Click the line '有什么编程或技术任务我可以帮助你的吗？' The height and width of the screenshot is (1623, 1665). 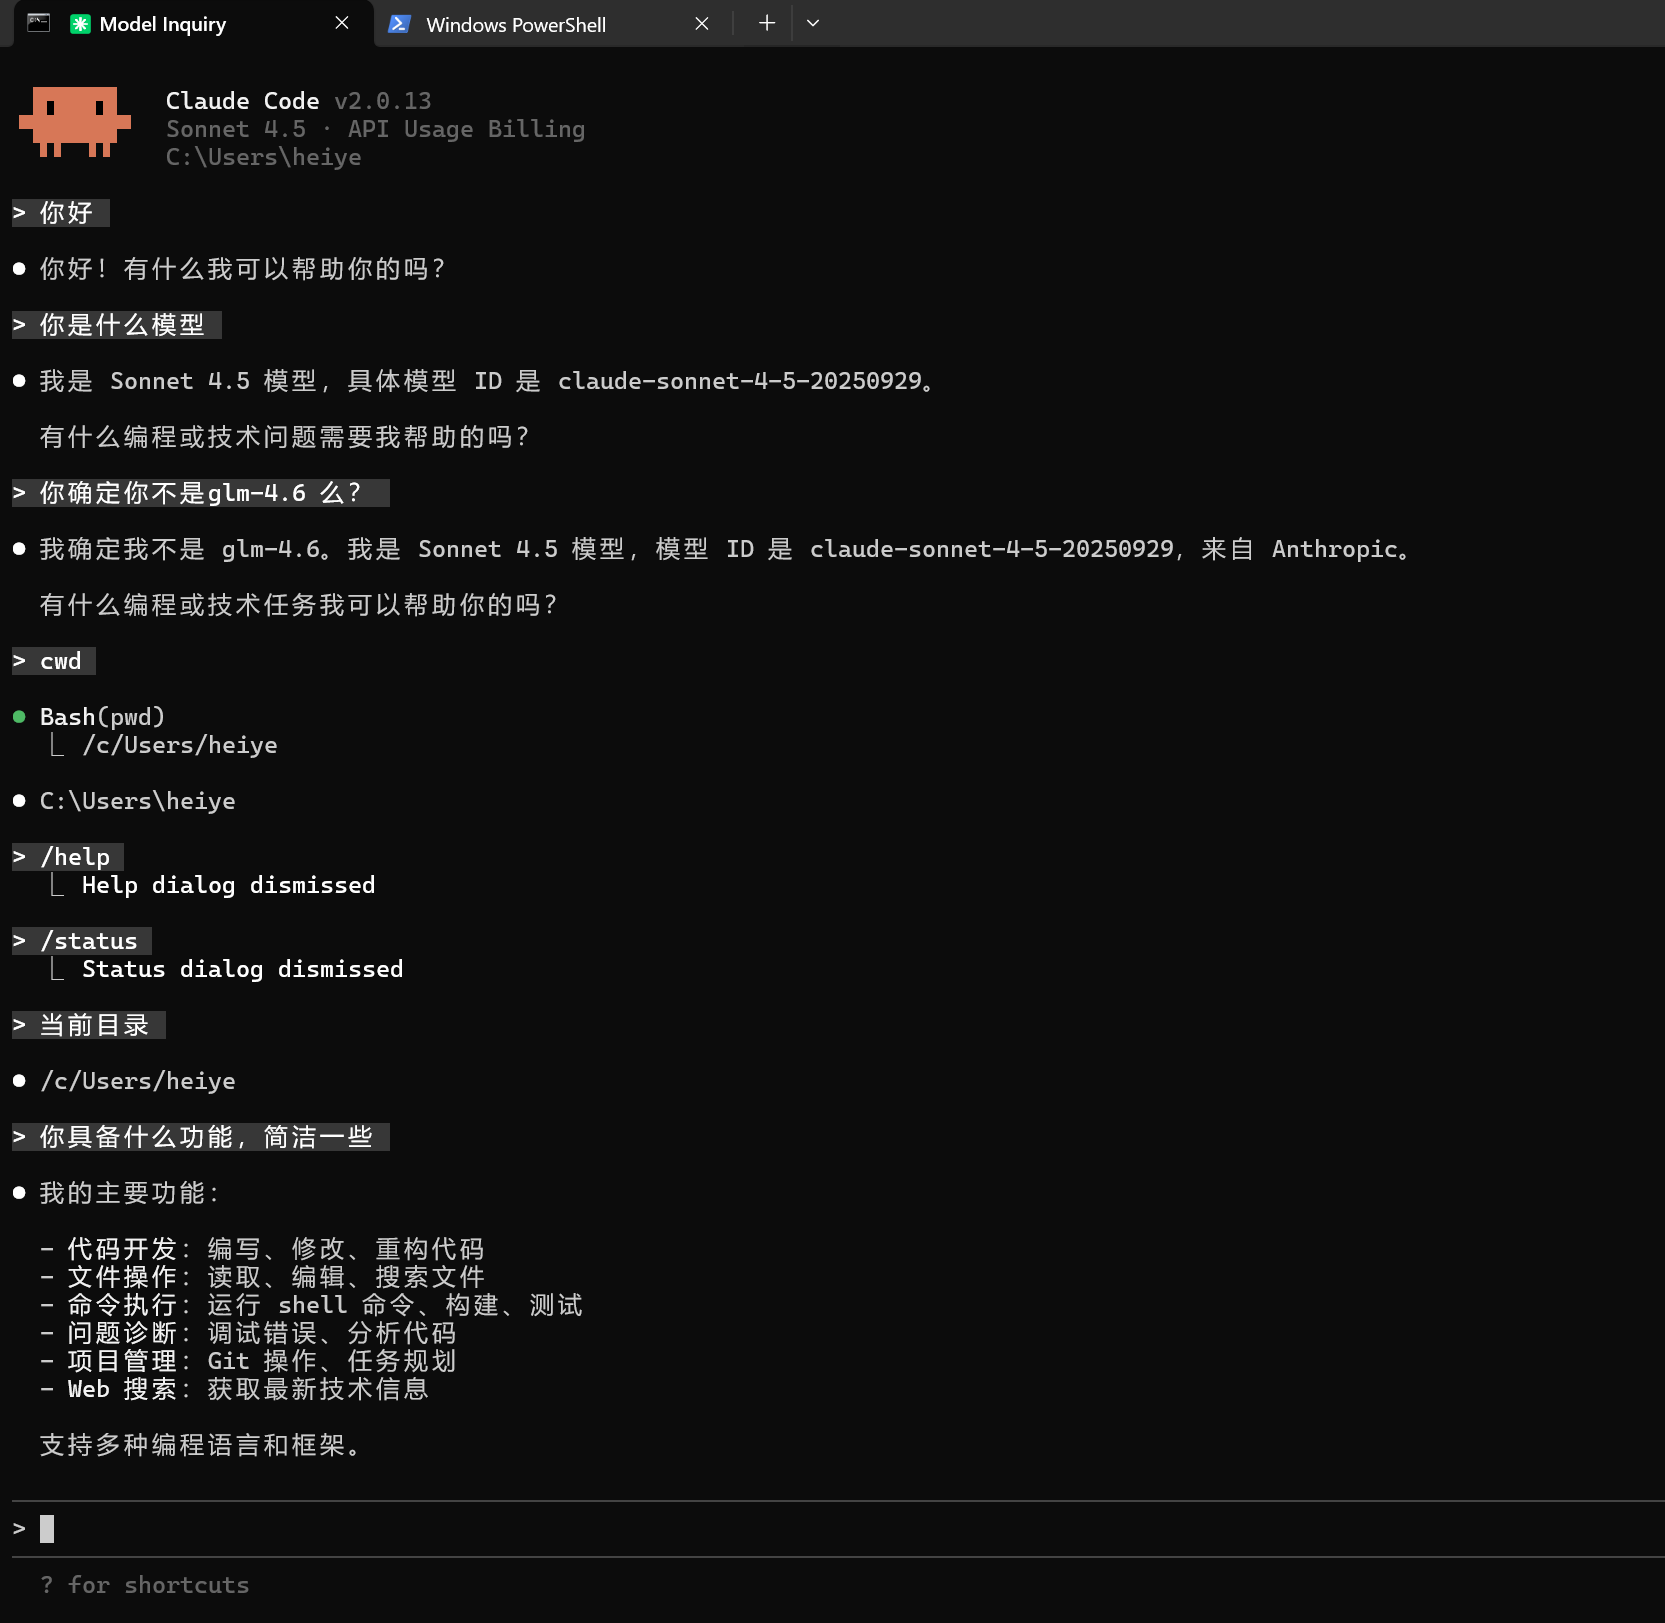tap(299, 605)
